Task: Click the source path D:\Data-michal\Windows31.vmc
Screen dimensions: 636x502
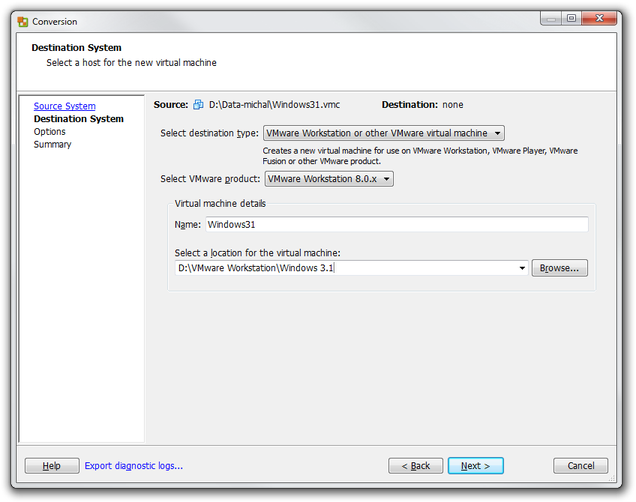Action: 274,105
